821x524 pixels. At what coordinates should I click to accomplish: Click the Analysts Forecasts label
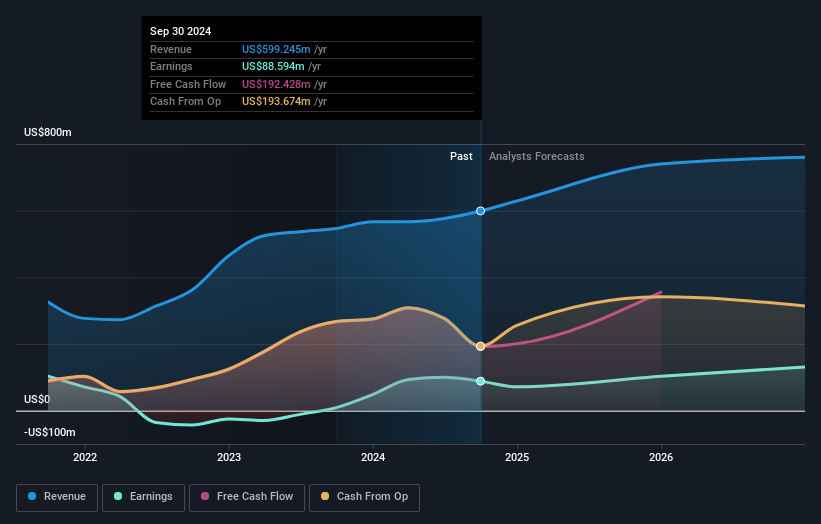(537, 156)
